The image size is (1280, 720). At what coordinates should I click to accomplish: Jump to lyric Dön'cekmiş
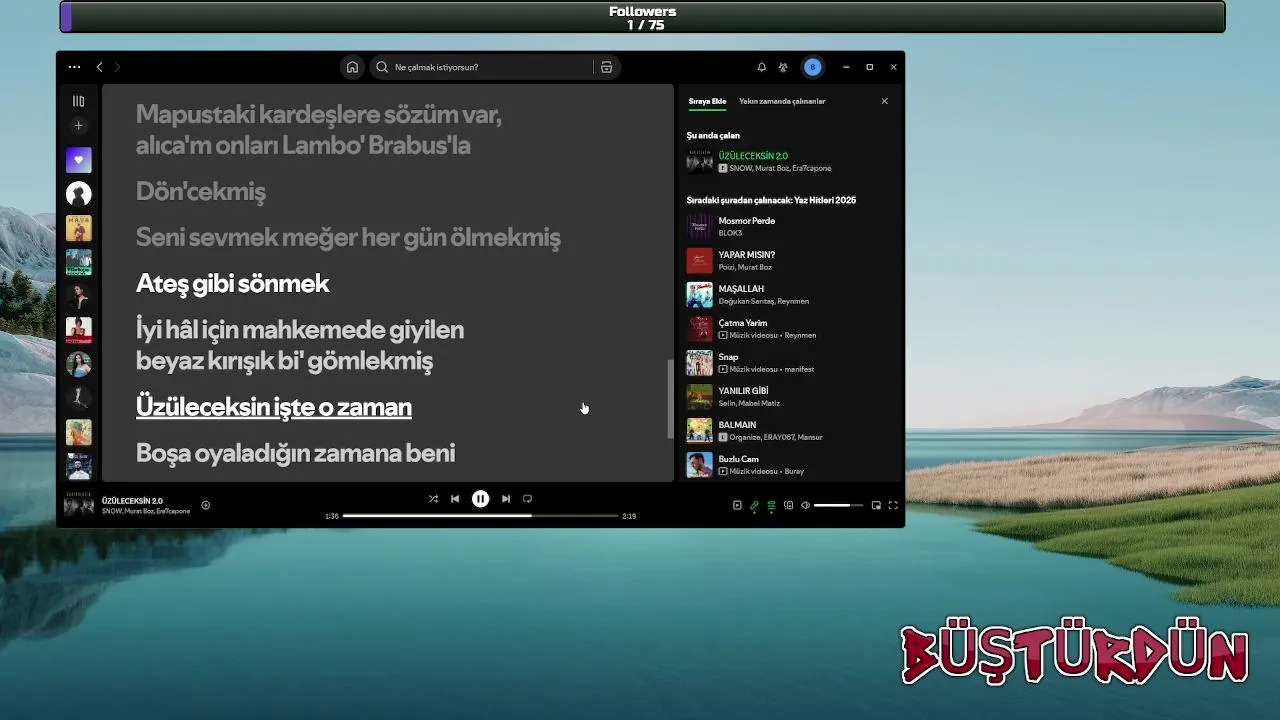(x=200, y=192)
